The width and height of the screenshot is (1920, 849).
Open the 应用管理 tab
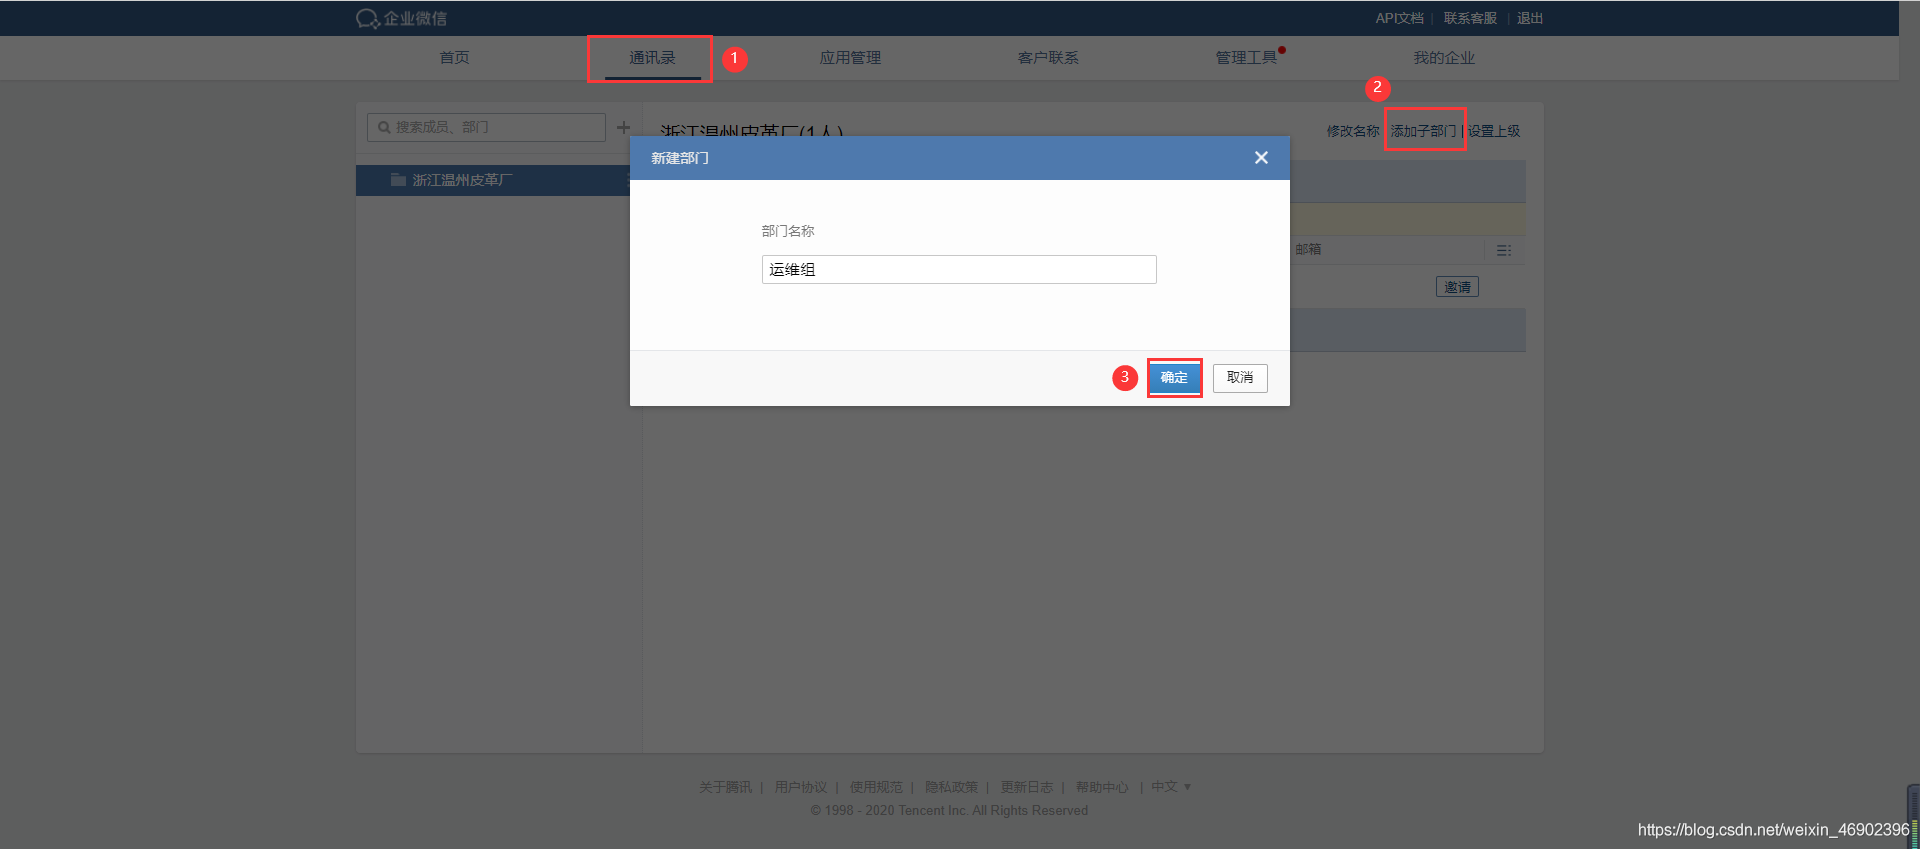(850, 58)
